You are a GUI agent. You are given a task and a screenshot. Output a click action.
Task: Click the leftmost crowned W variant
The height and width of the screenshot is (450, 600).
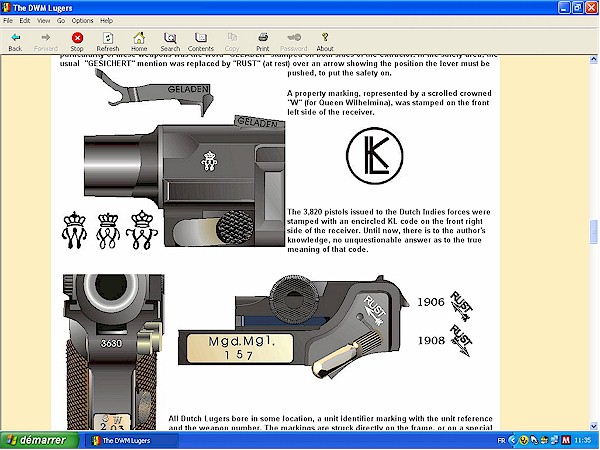pos(74,230)
